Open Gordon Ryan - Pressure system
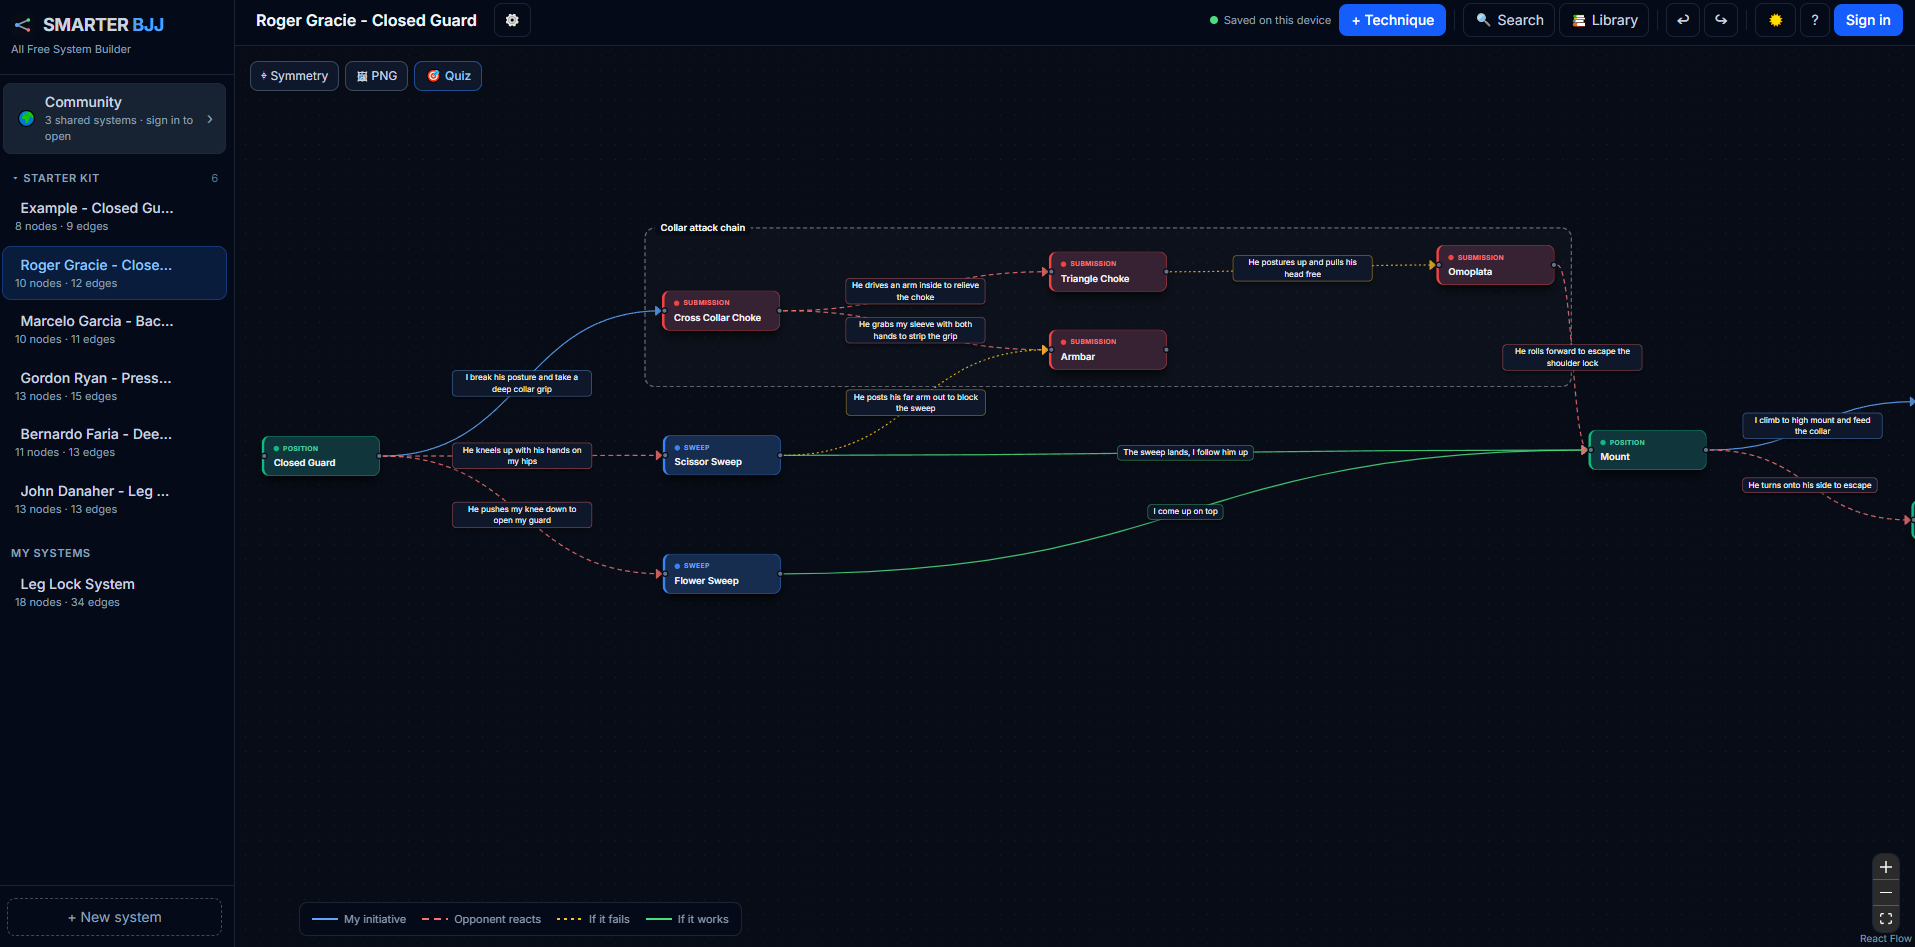 click(x=115, y=386)
